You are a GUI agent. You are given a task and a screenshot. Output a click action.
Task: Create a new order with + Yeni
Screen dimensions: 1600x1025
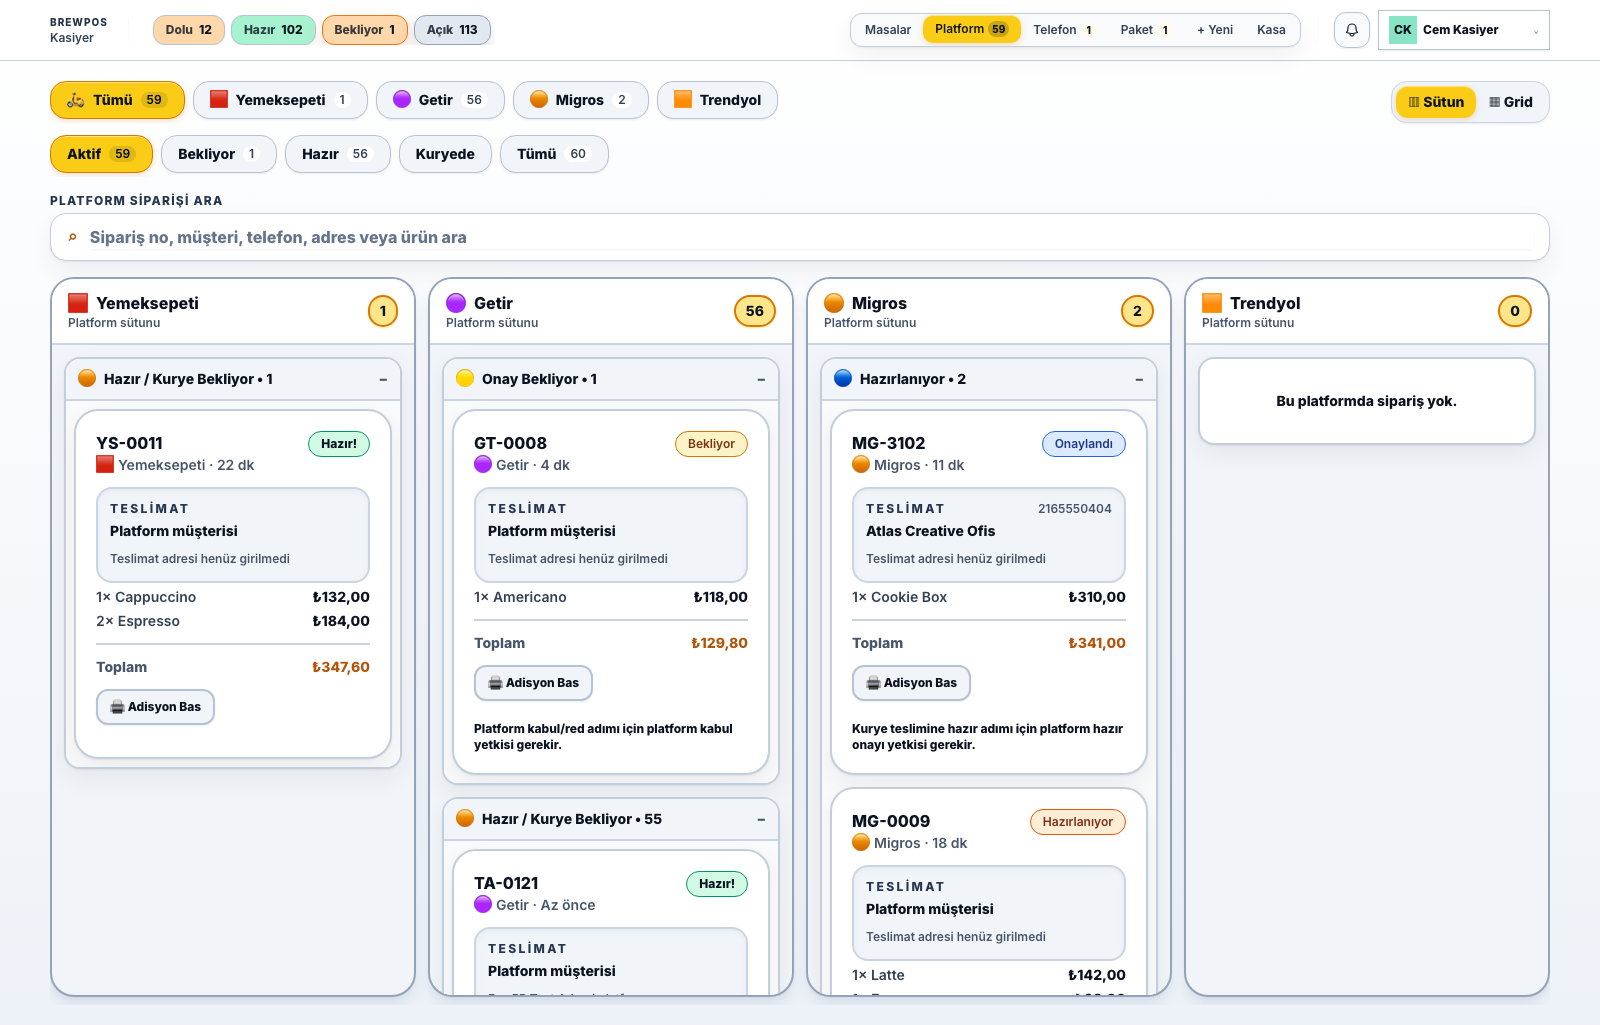1214,30
